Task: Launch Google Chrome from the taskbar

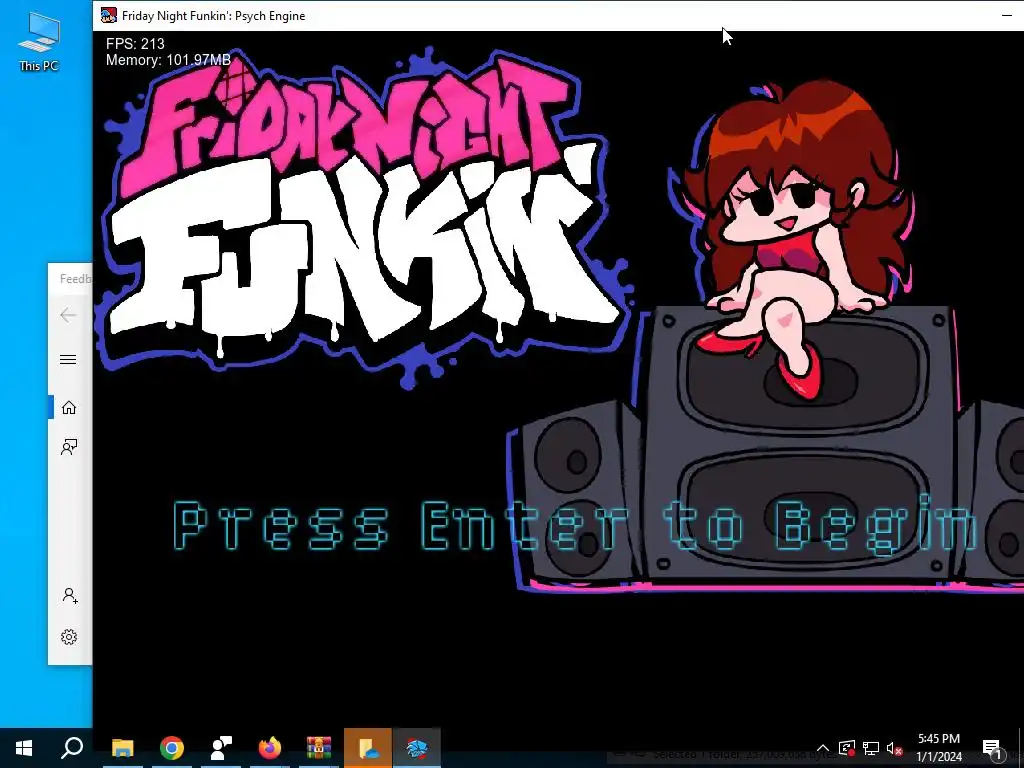Action: (172, 748)
